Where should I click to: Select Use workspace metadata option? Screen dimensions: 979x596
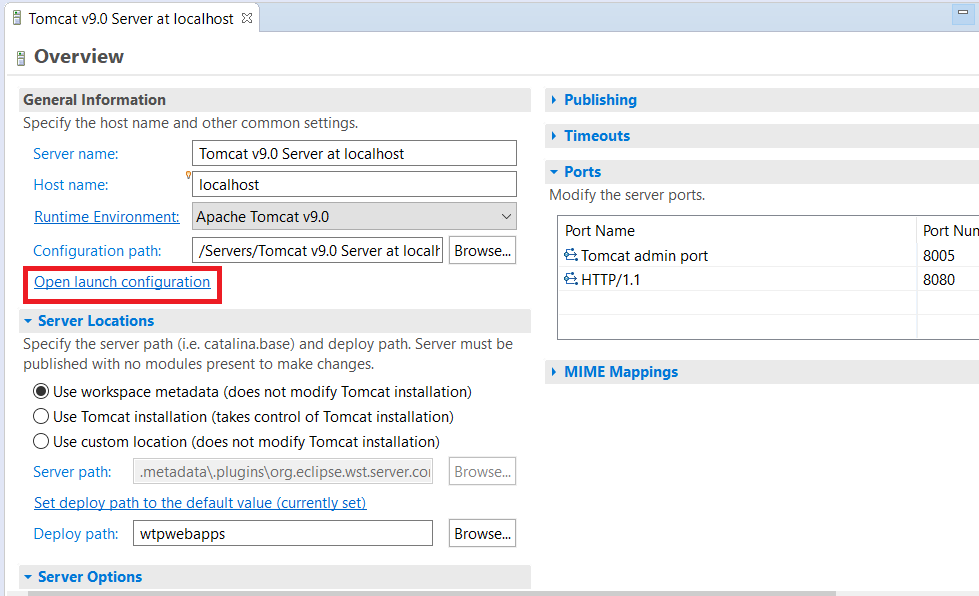tap(41, 391)
